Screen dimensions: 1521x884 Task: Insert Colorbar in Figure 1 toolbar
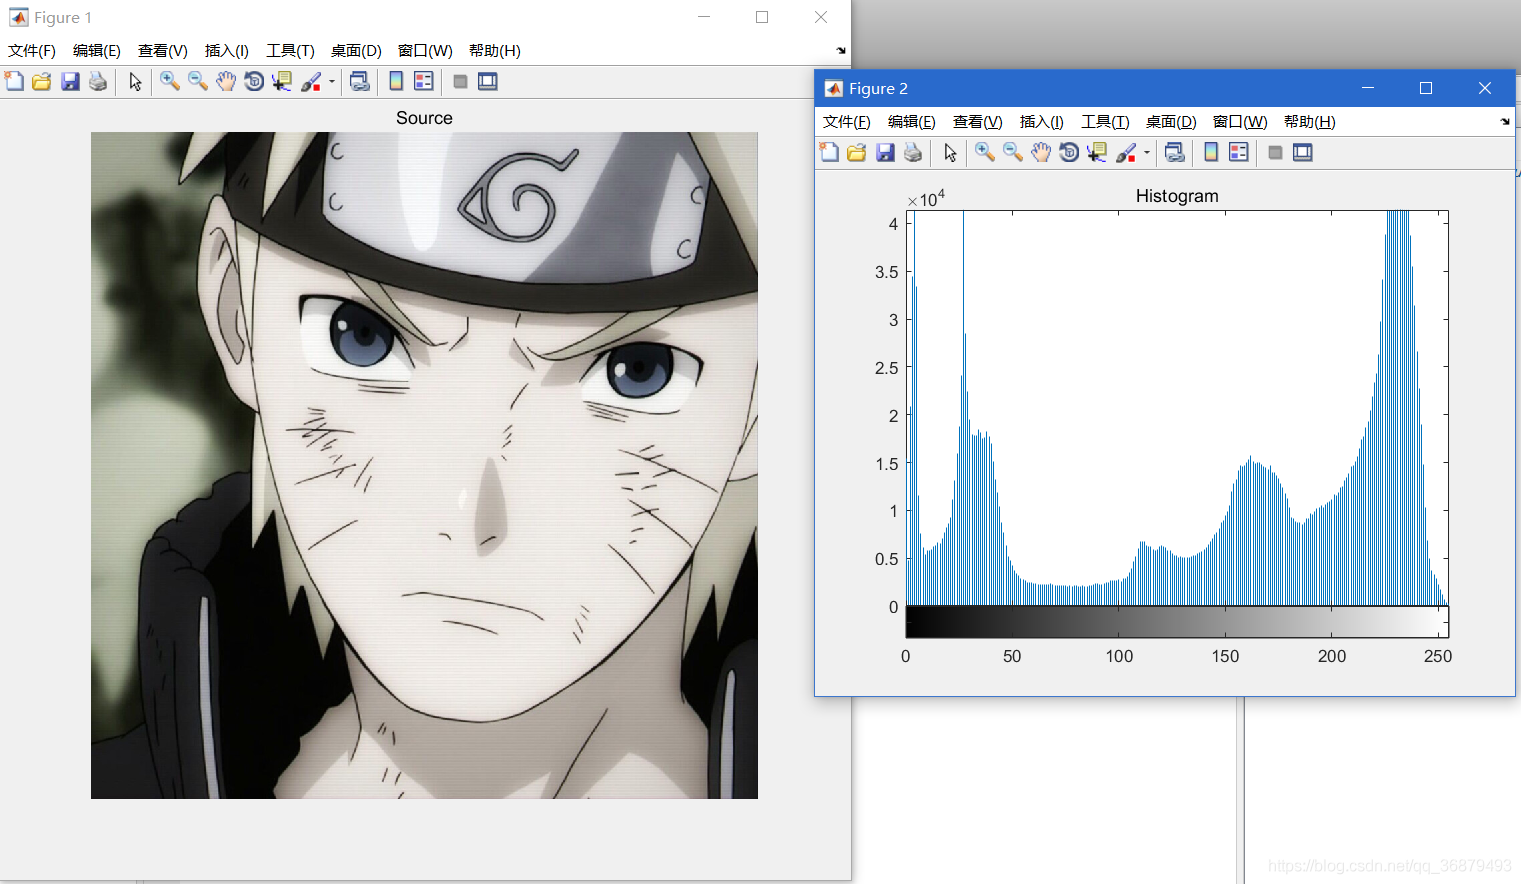coord(396,82)
